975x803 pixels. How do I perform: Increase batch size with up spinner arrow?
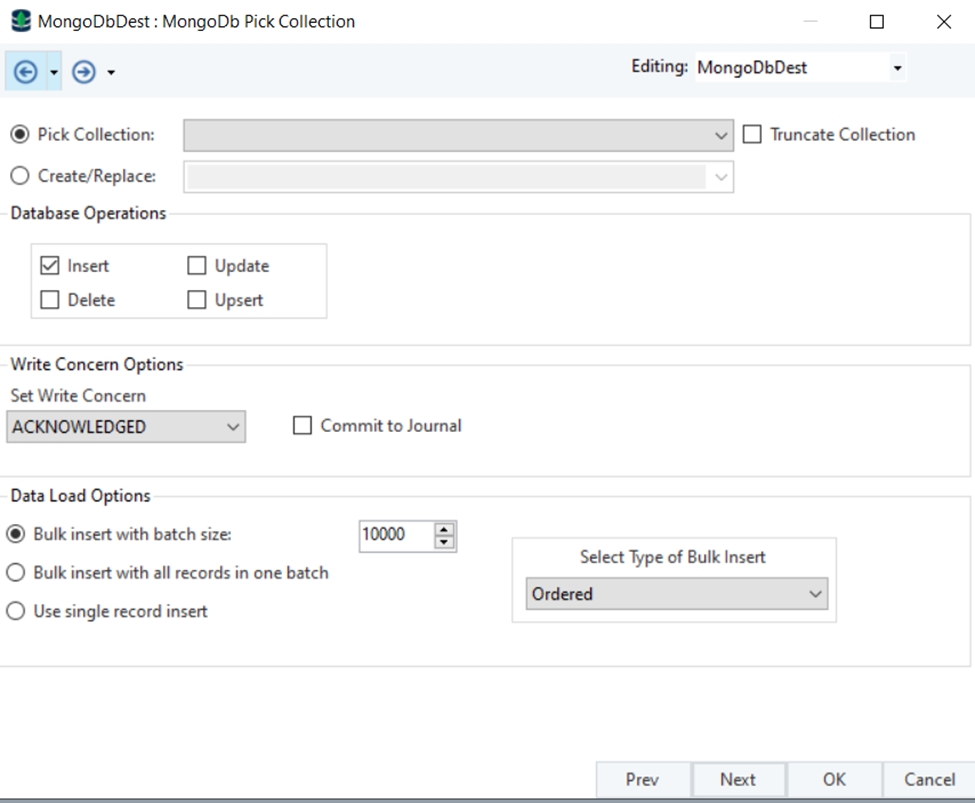tap(445, 529)
